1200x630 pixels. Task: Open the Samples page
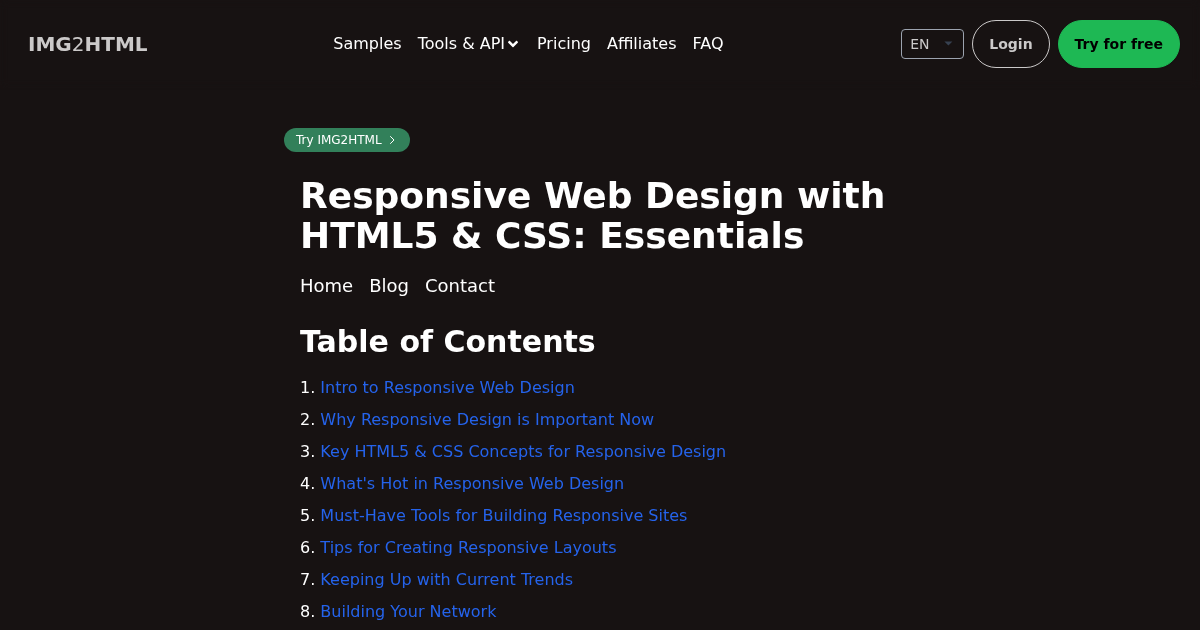[x=367, y=44]
